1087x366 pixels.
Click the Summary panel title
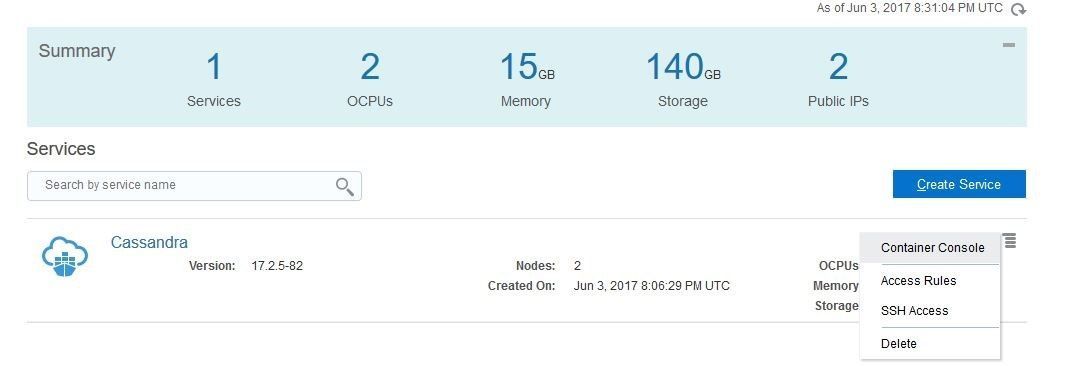click(x=77, y=51)
